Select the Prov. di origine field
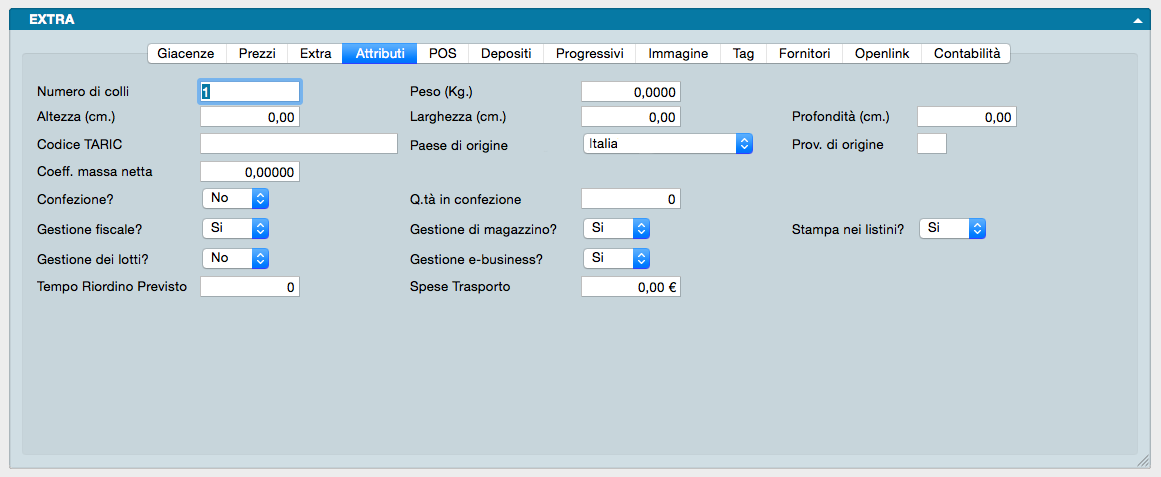This screenshot has width=1161, height=477. click(x=931, y=144)
